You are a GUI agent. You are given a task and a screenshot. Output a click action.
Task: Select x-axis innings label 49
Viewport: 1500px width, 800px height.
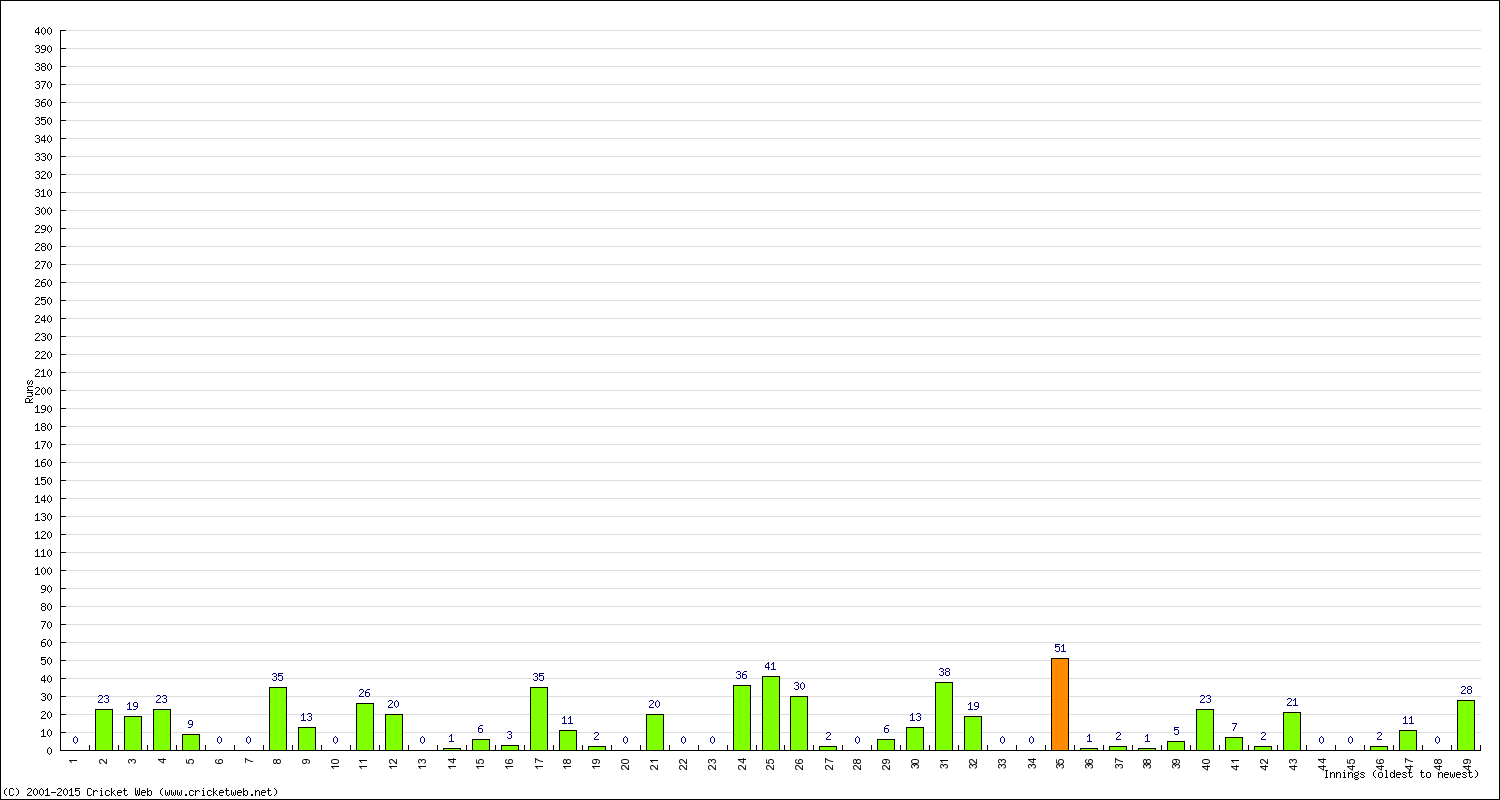(x=1466, y=762)
